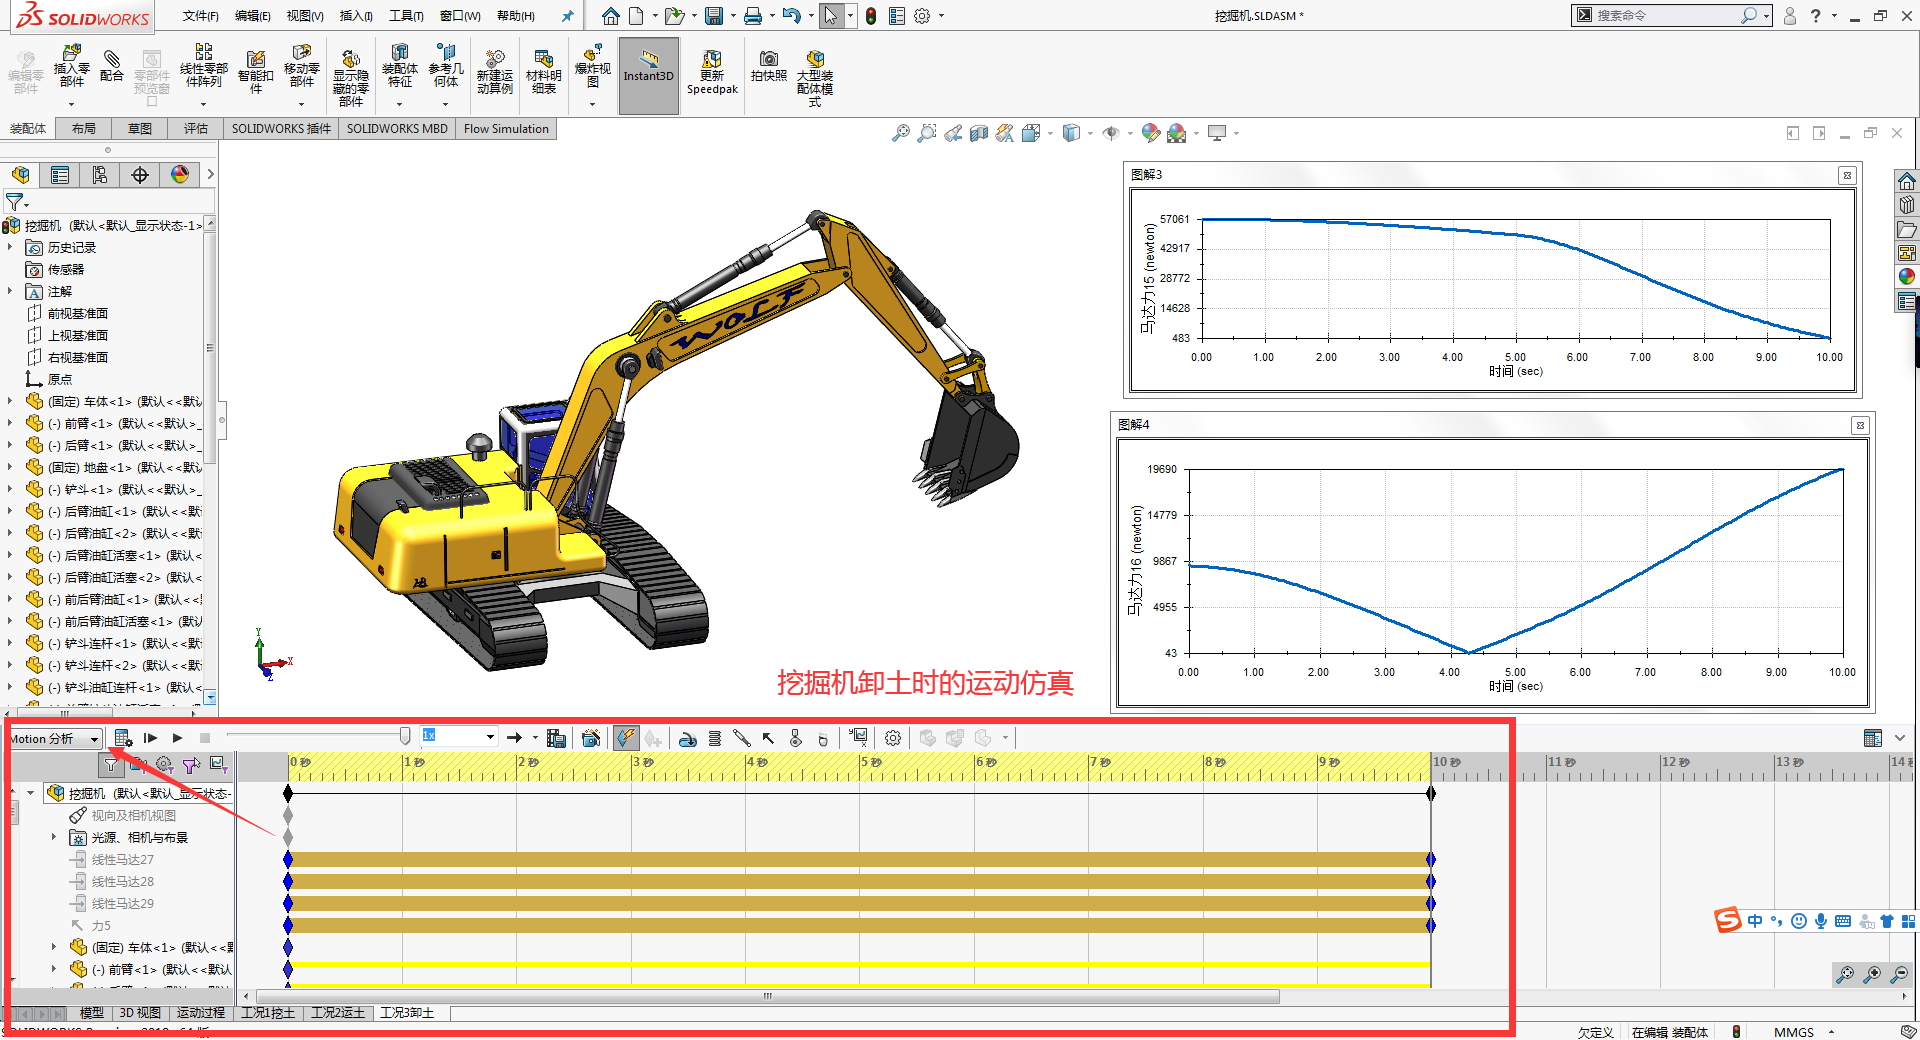Screen dimensions: 1920x1040
Task: Toggle Sogou input method Chinese mode
Action: coord(1755,921)
